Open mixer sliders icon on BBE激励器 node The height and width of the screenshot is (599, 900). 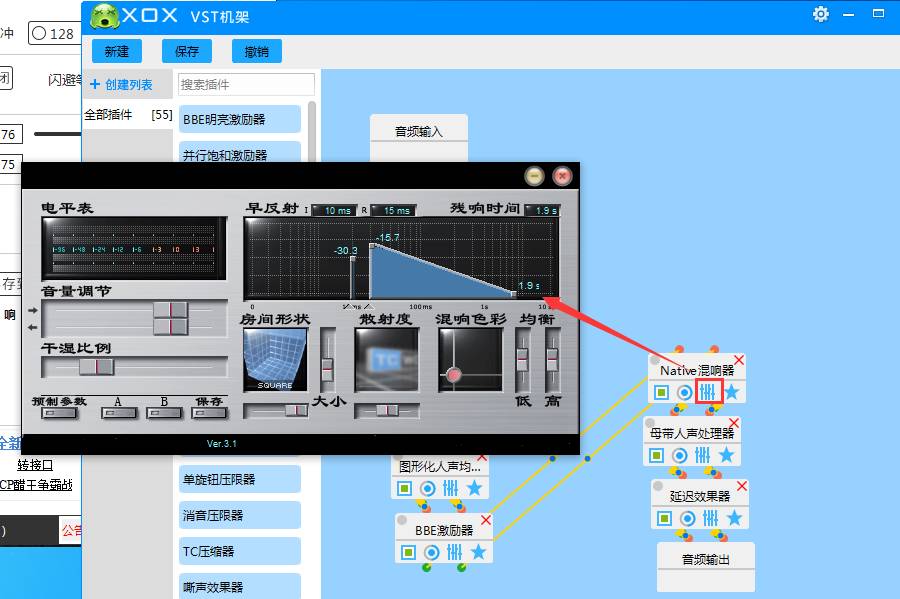point(455,553)
